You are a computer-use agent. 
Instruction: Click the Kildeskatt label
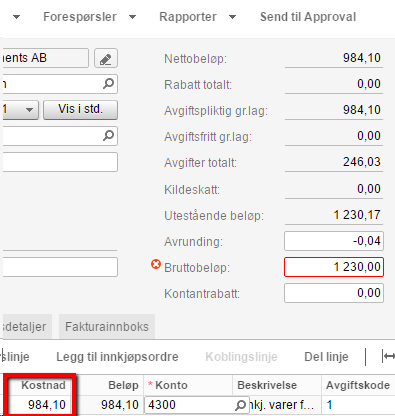(x=192, y=190)
